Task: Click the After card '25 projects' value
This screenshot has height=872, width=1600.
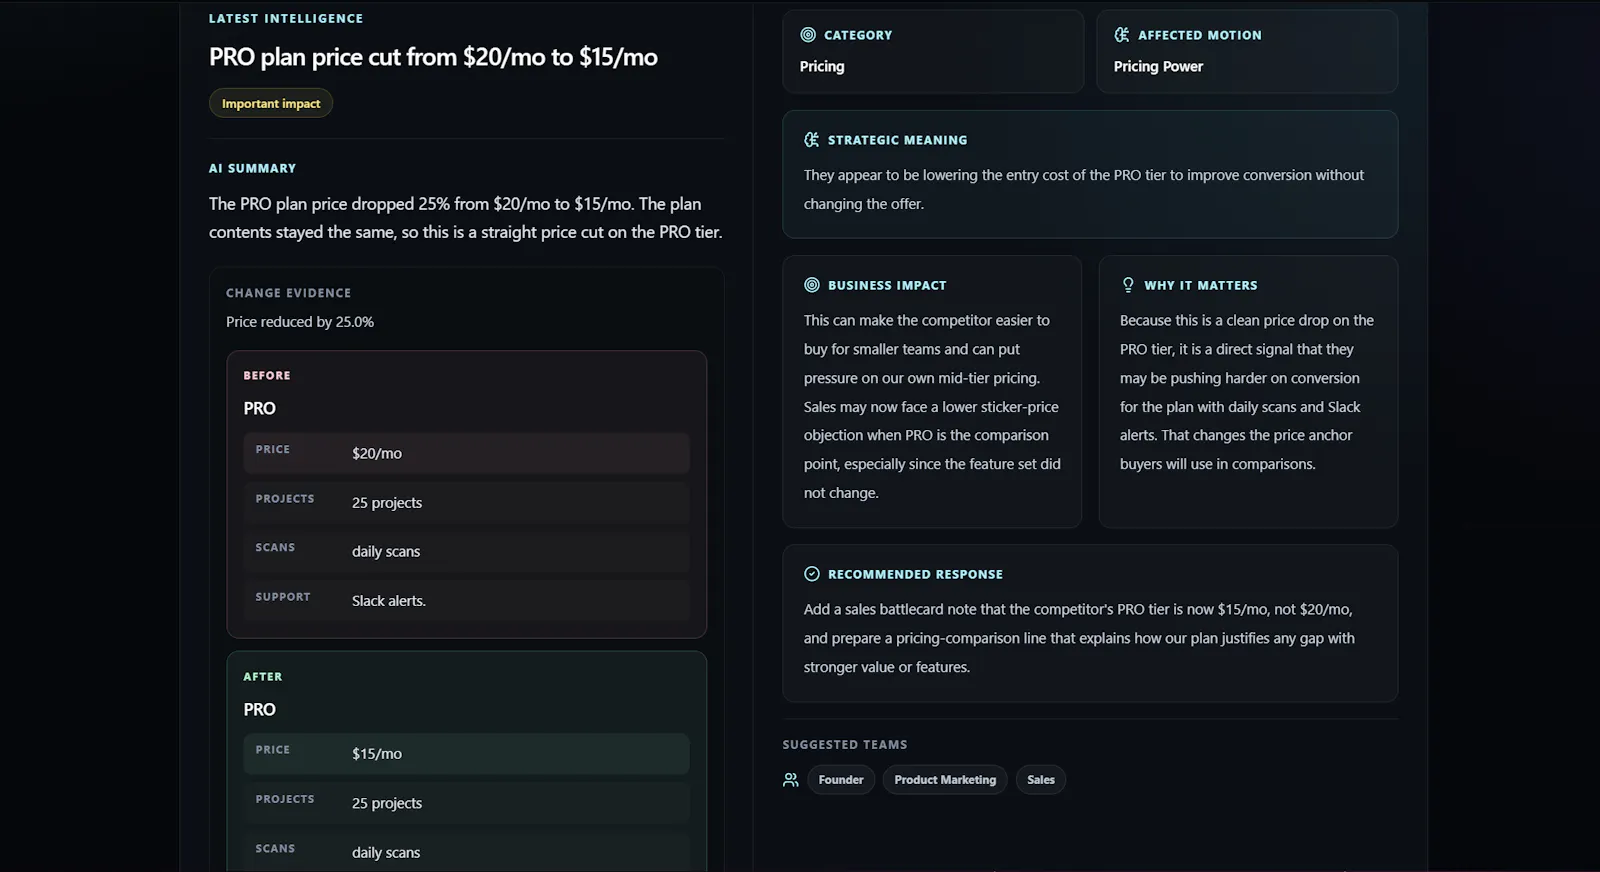Action: pos(387,803)
